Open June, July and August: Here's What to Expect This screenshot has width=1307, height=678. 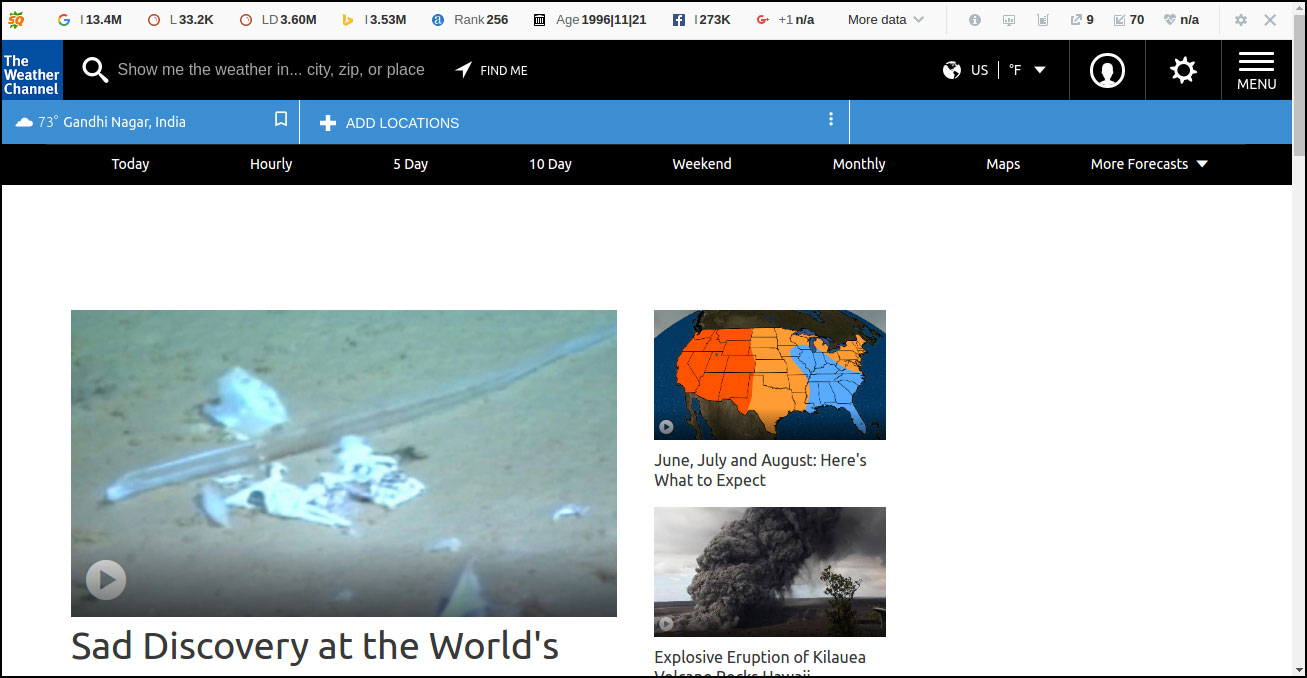pos(760,470)
